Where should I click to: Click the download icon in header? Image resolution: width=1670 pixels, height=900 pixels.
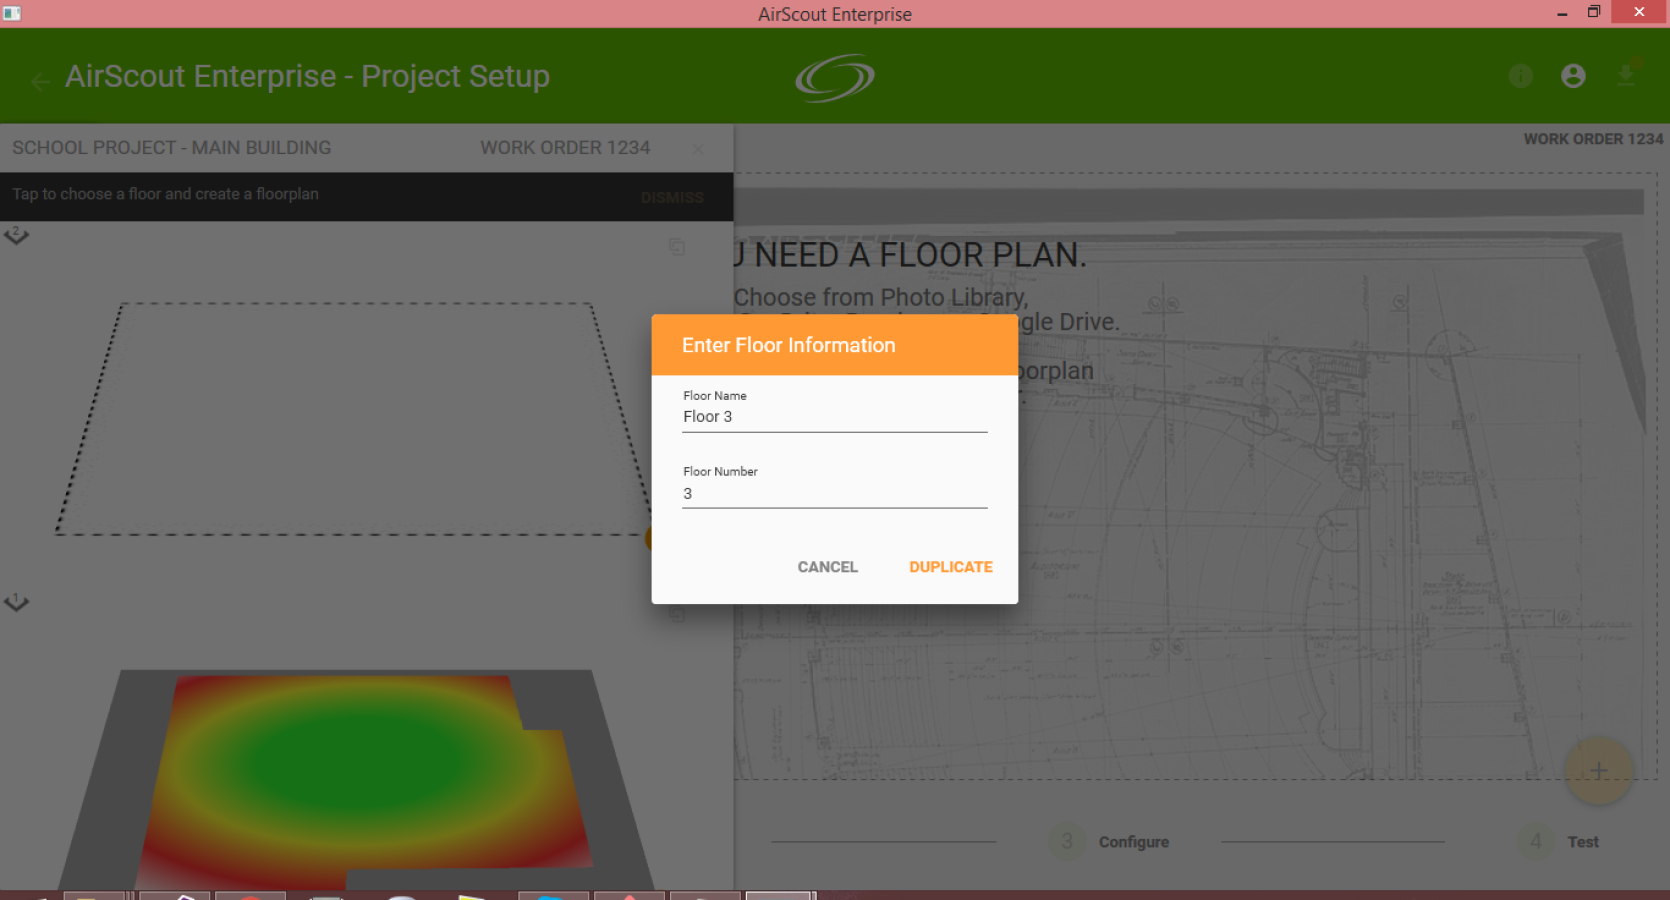point(1626,76)
